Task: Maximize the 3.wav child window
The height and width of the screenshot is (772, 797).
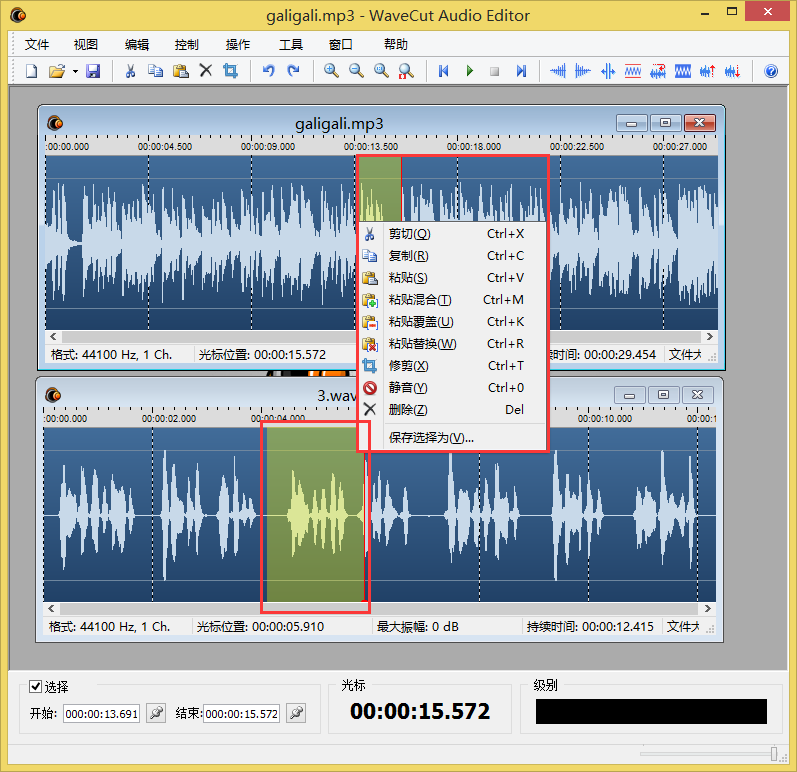Action: 663,395
